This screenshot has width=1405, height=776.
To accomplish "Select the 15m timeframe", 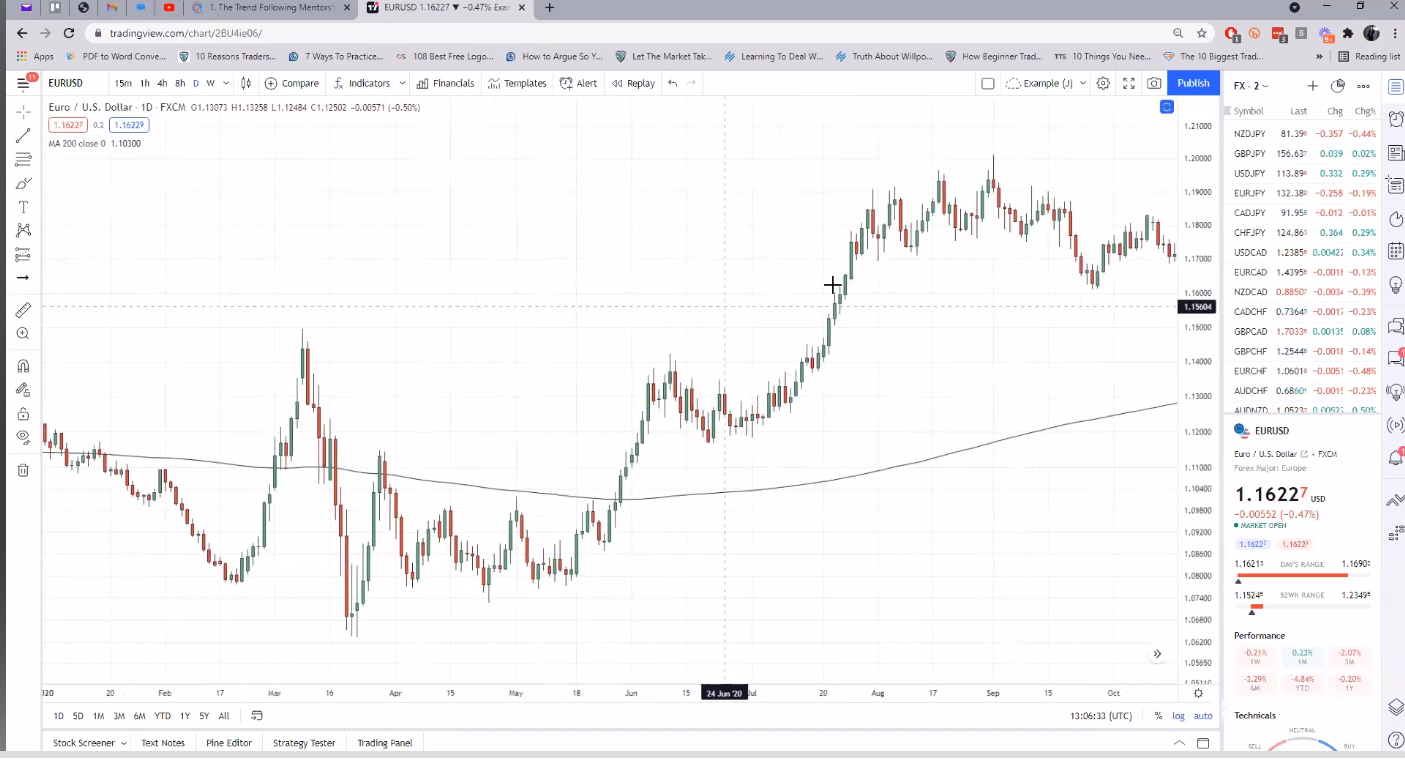I will click(x=123, y=83).
